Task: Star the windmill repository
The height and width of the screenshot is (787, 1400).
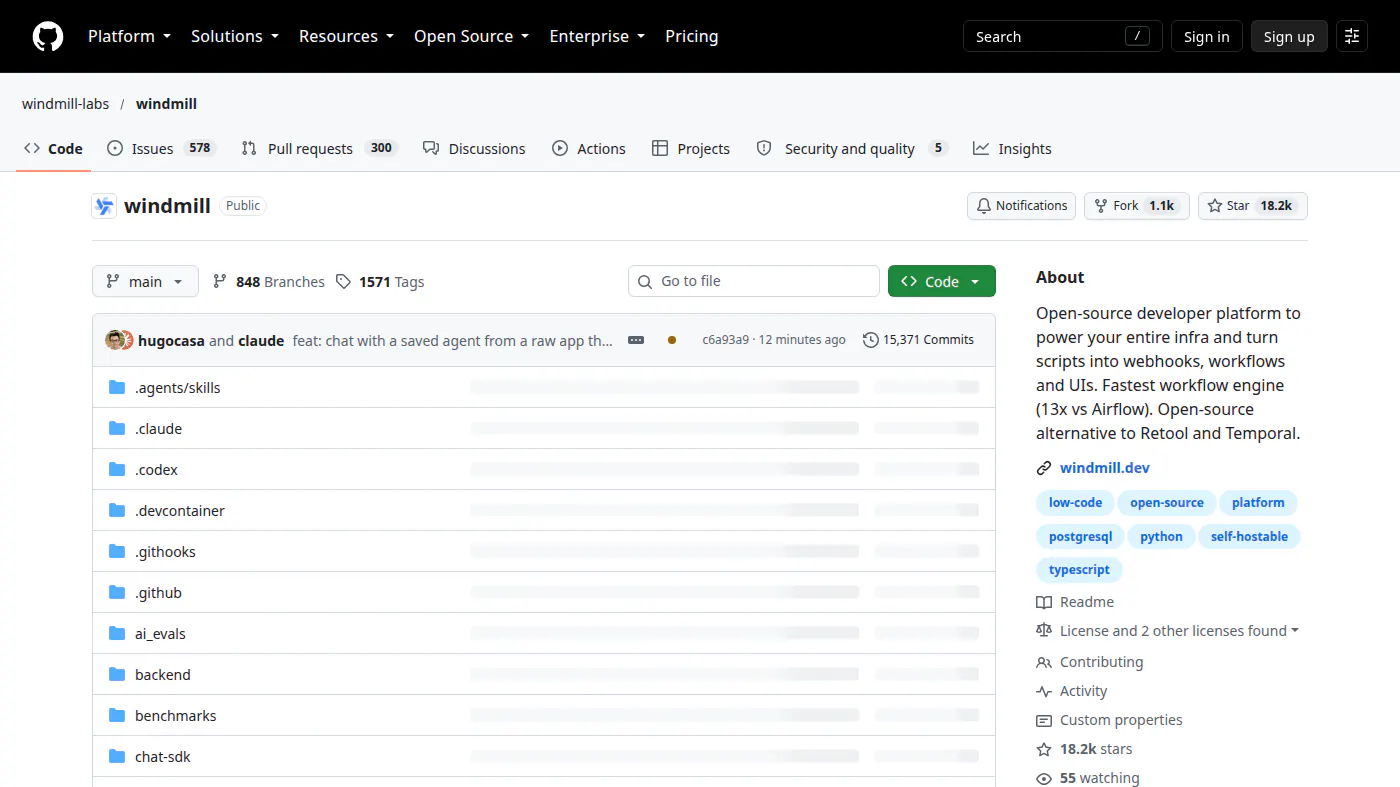Action: [x=1252, y=206]
